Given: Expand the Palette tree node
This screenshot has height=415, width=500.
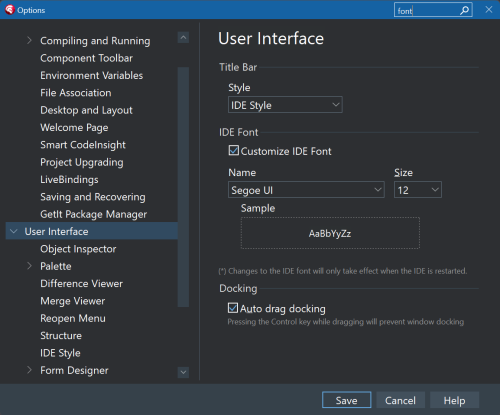Looking at the screenshot, I should click(29, 266).
